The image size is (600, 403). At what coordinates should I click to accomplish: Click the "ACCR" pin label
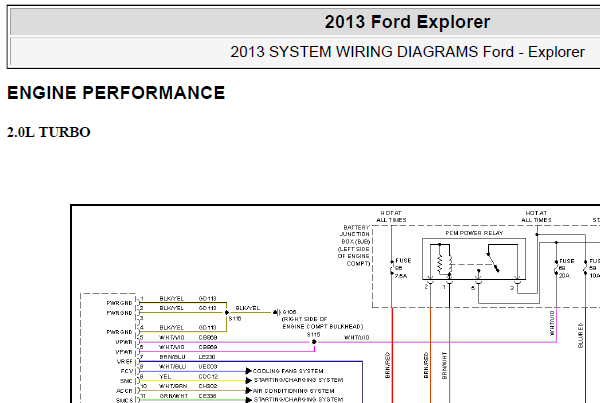click(124, 391)
